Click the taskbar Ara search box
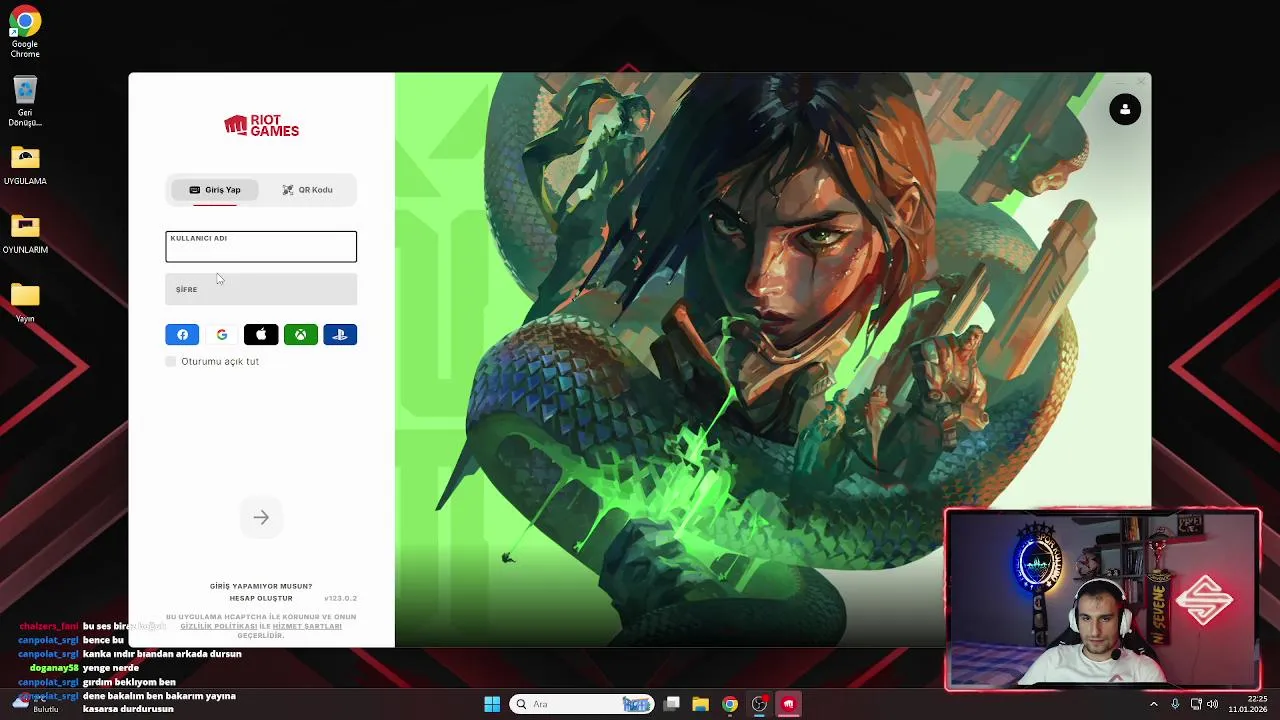This screenshot has height=720, width=1280. [x=583, y=704]
